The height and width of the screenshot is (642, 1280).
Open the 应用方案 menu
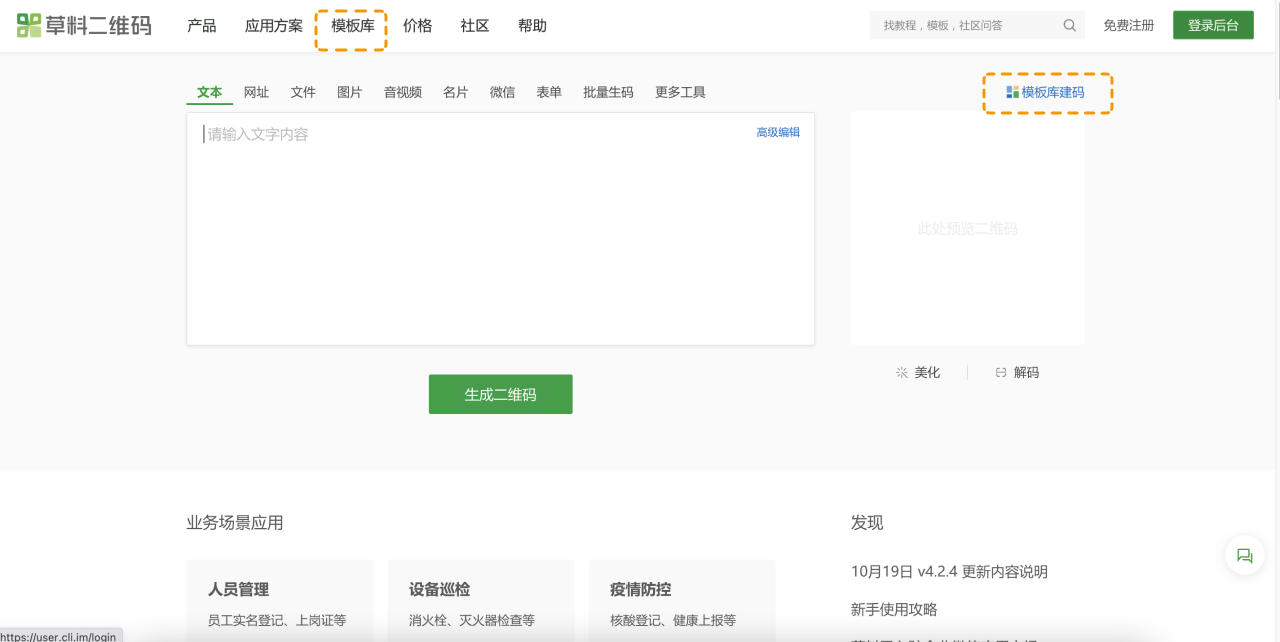[x=274, y=26]
